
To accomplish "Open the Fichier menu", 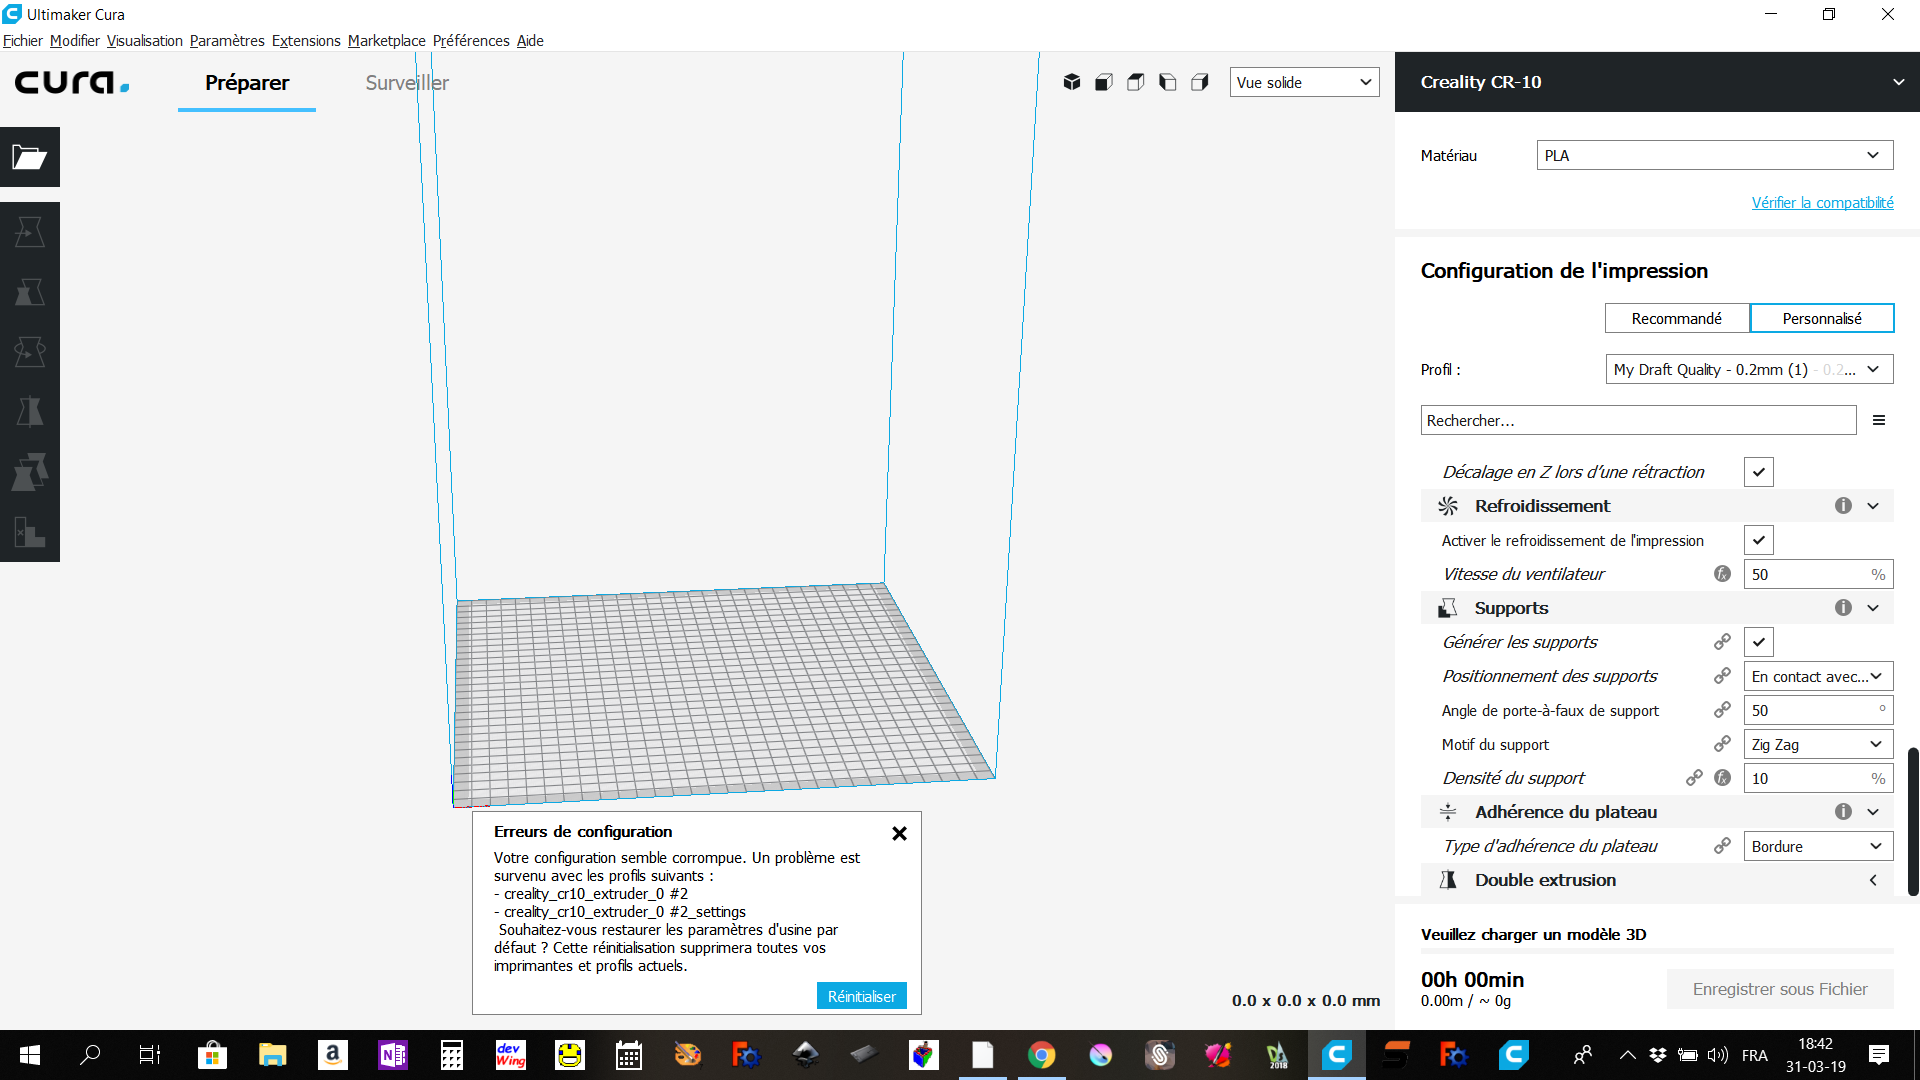I will (23, 41).
